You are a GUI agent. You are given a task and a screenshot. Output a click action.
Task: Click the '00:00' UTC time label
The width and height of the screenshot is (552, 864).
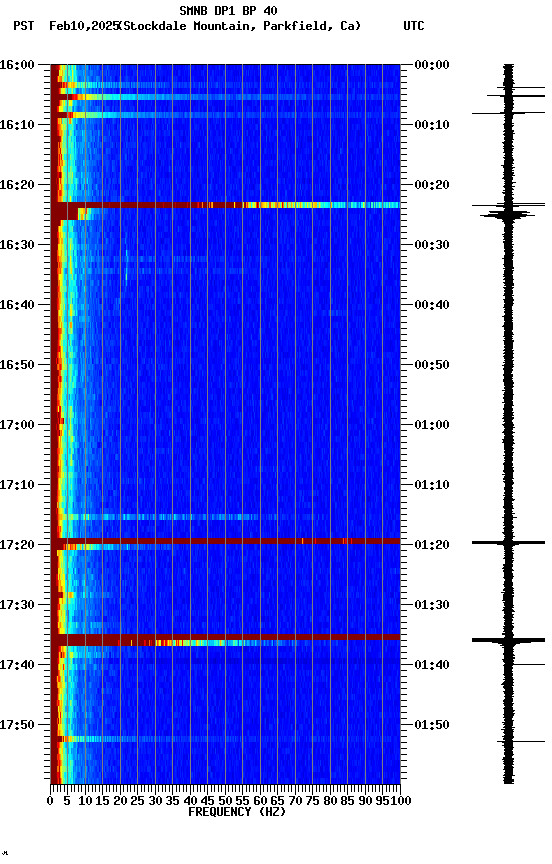(432, 65)
